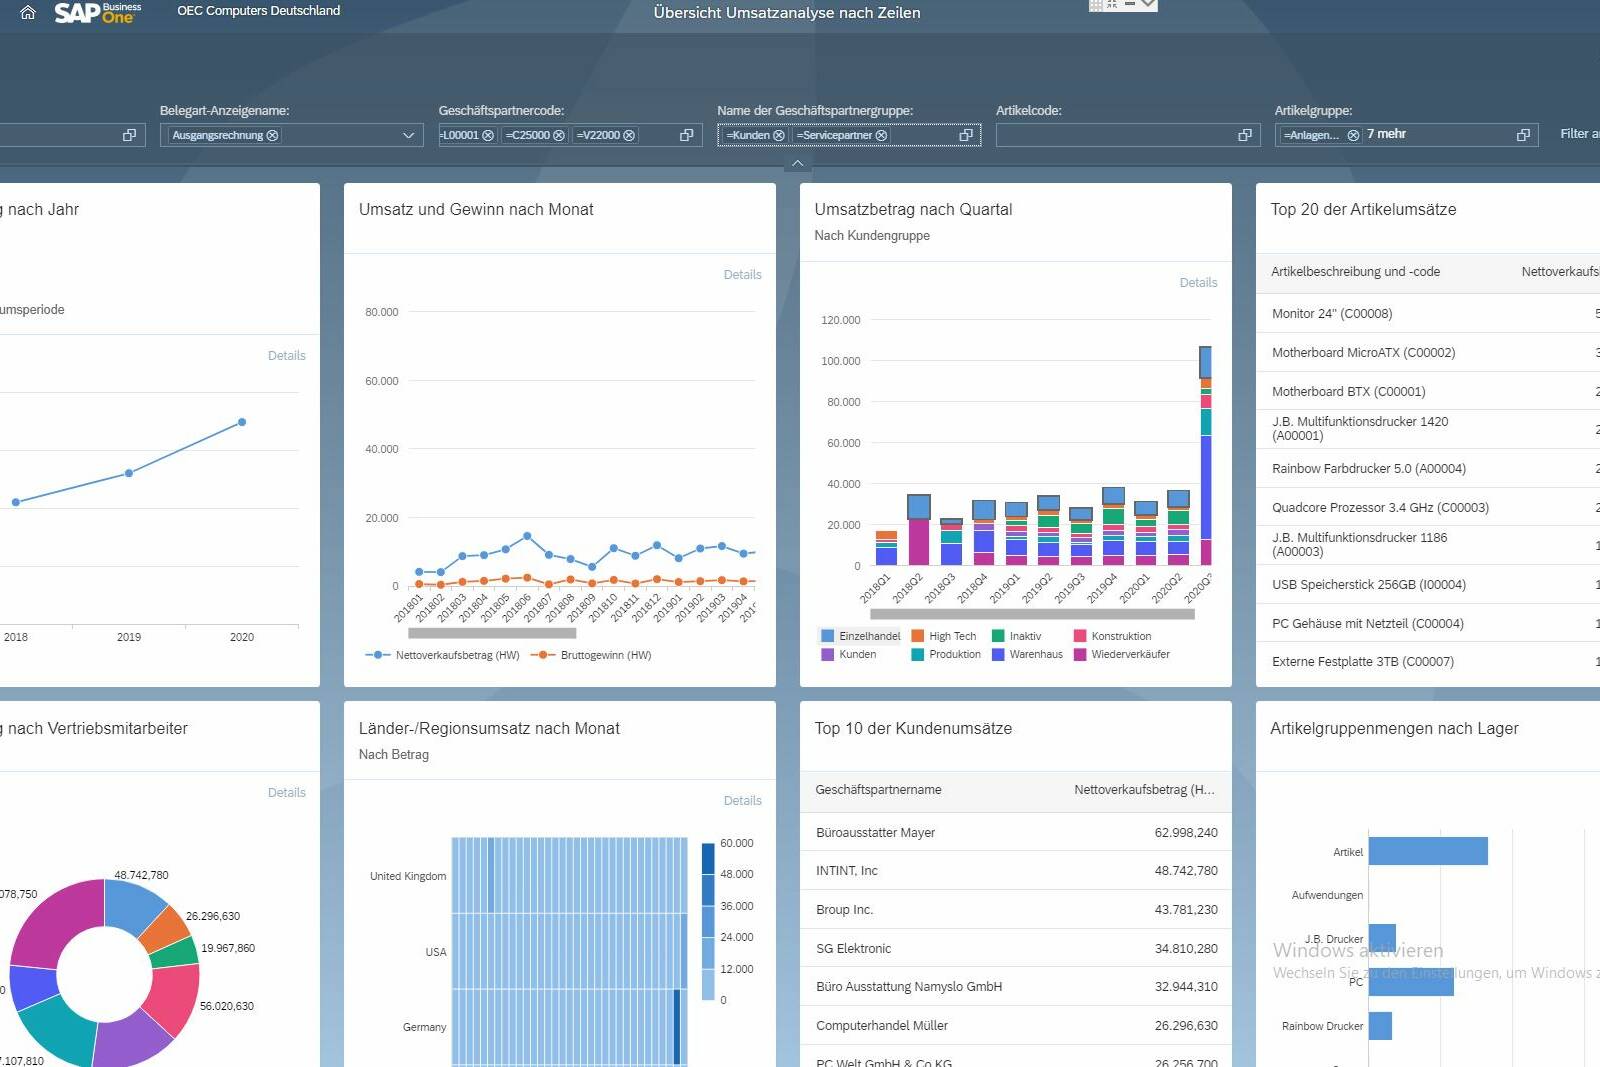This screenshot has width=1600, height=1067.
Task: Click into the Artikelcode input field
Action: [1114, 135]
